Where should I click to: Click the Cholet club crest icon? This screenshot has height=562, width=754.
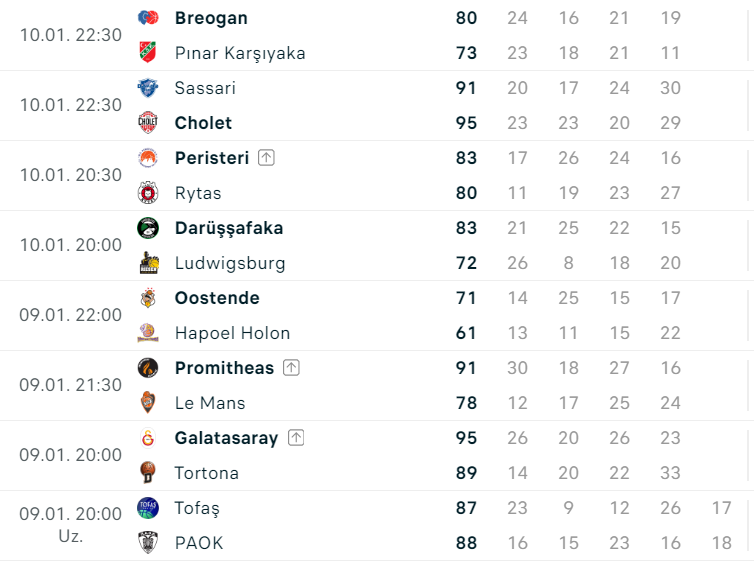click(x=148, y=123)
